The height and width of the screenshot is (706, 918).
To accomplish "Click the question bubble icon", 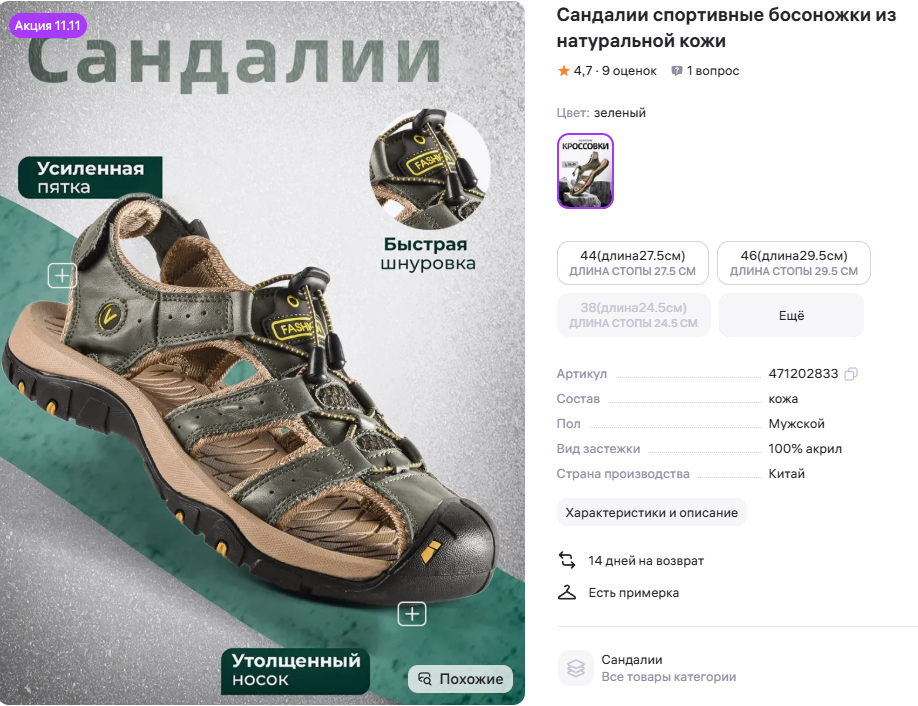I will click(677, 71).
